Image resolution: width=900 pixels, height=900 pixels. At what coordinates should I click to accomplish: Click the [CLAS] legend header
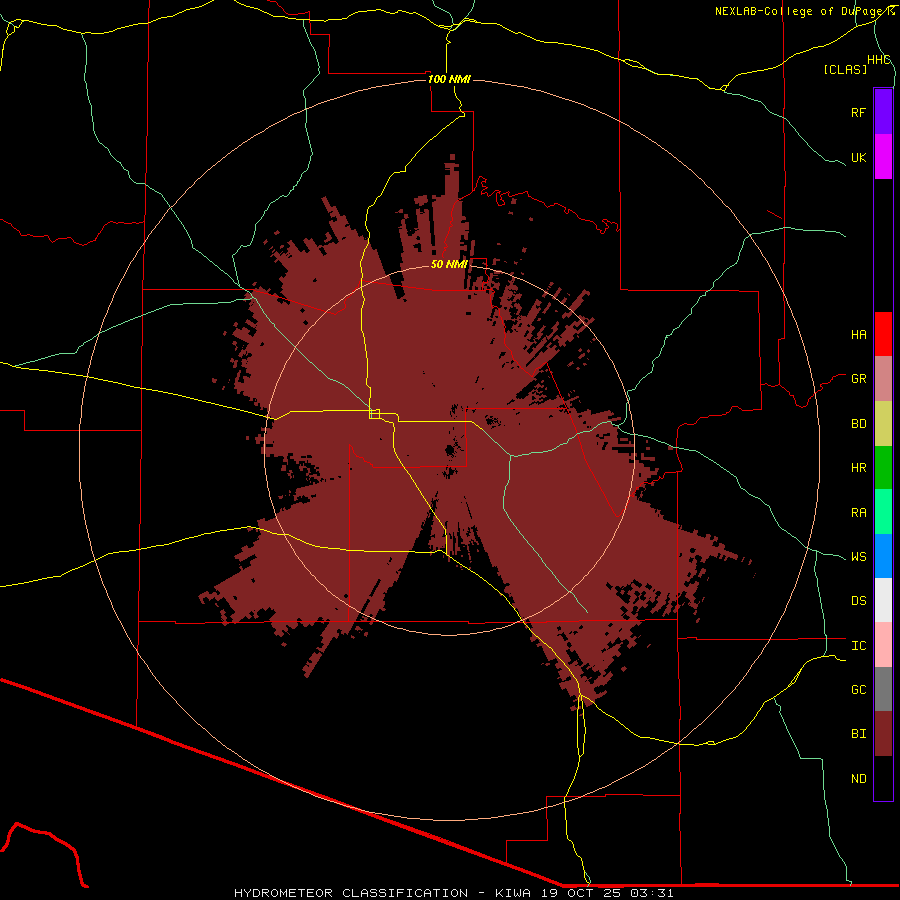tap(845, 70)
